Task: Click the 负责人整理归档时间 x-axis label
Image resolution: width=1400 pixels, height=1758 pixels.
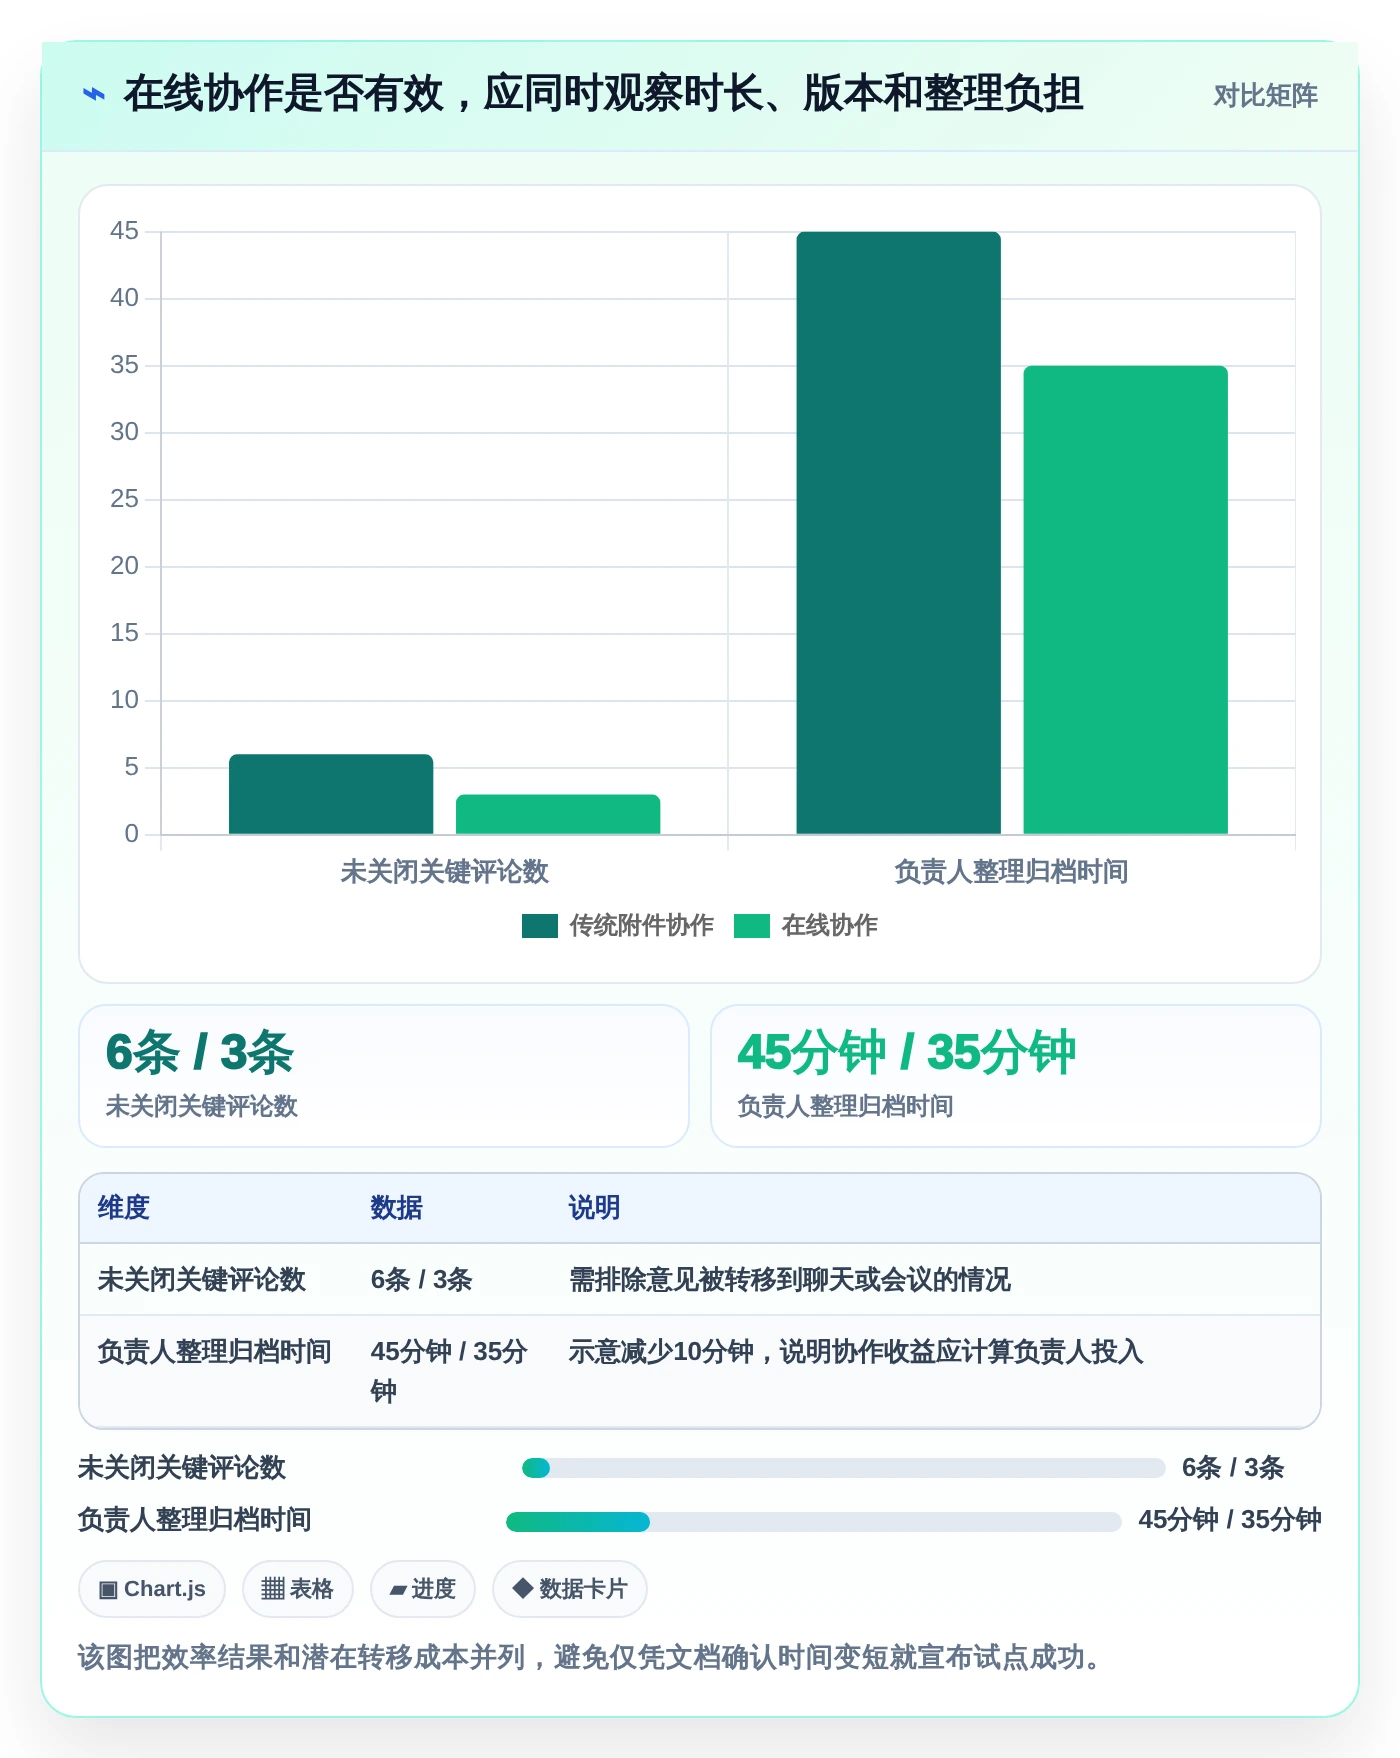Action: coord(1011,872)
